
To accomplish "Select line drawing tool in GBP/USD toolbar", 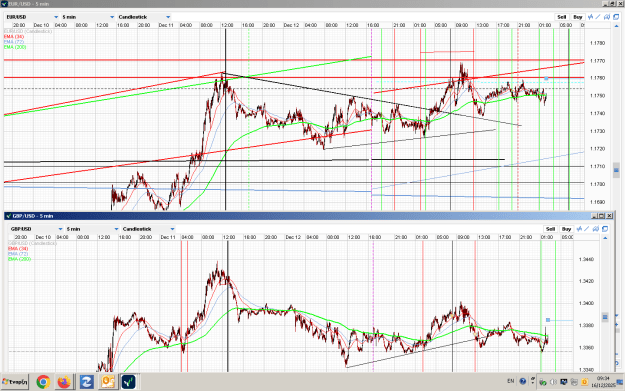I will pyautogui.click(x=587, y=229).
